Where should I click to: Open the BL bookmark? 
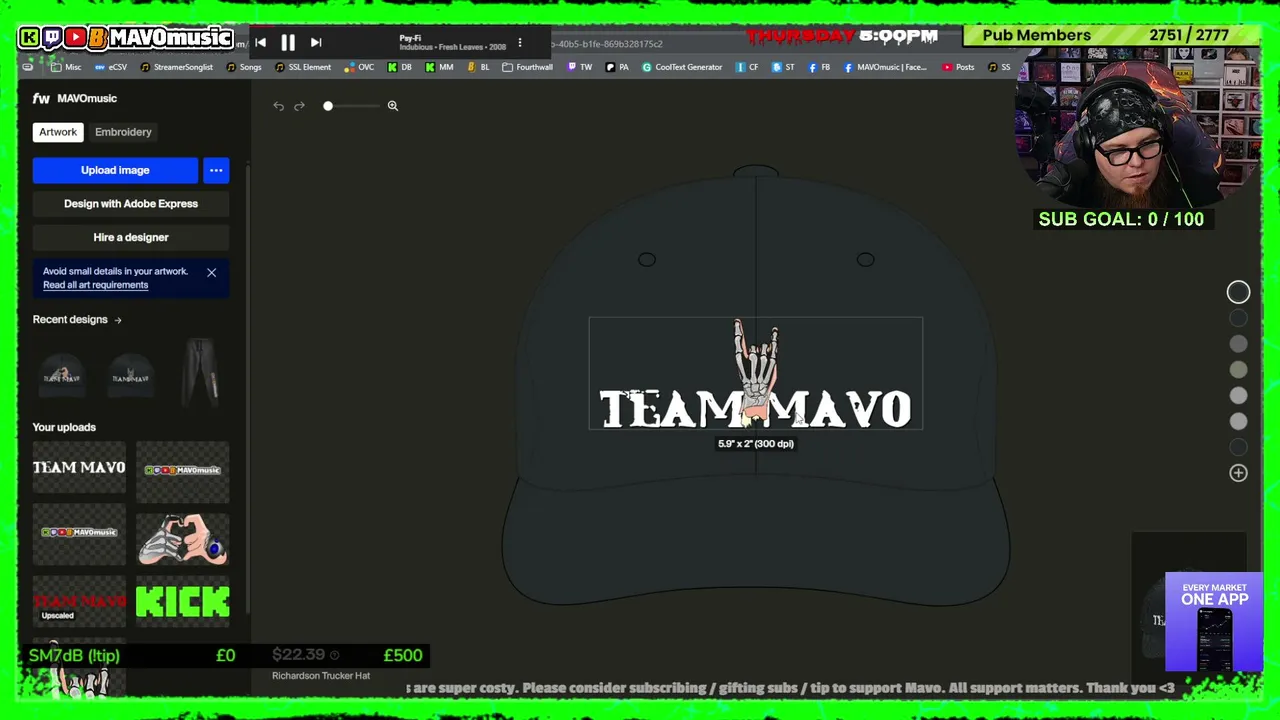click(x=479, y=68)
